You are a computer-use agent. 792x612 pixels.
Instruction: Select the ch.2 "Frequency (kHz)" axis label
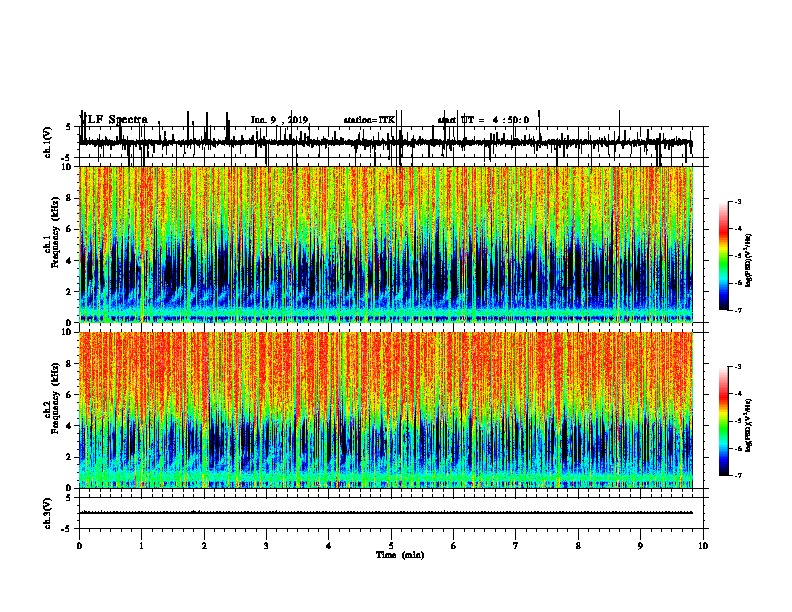click(55, 397)
